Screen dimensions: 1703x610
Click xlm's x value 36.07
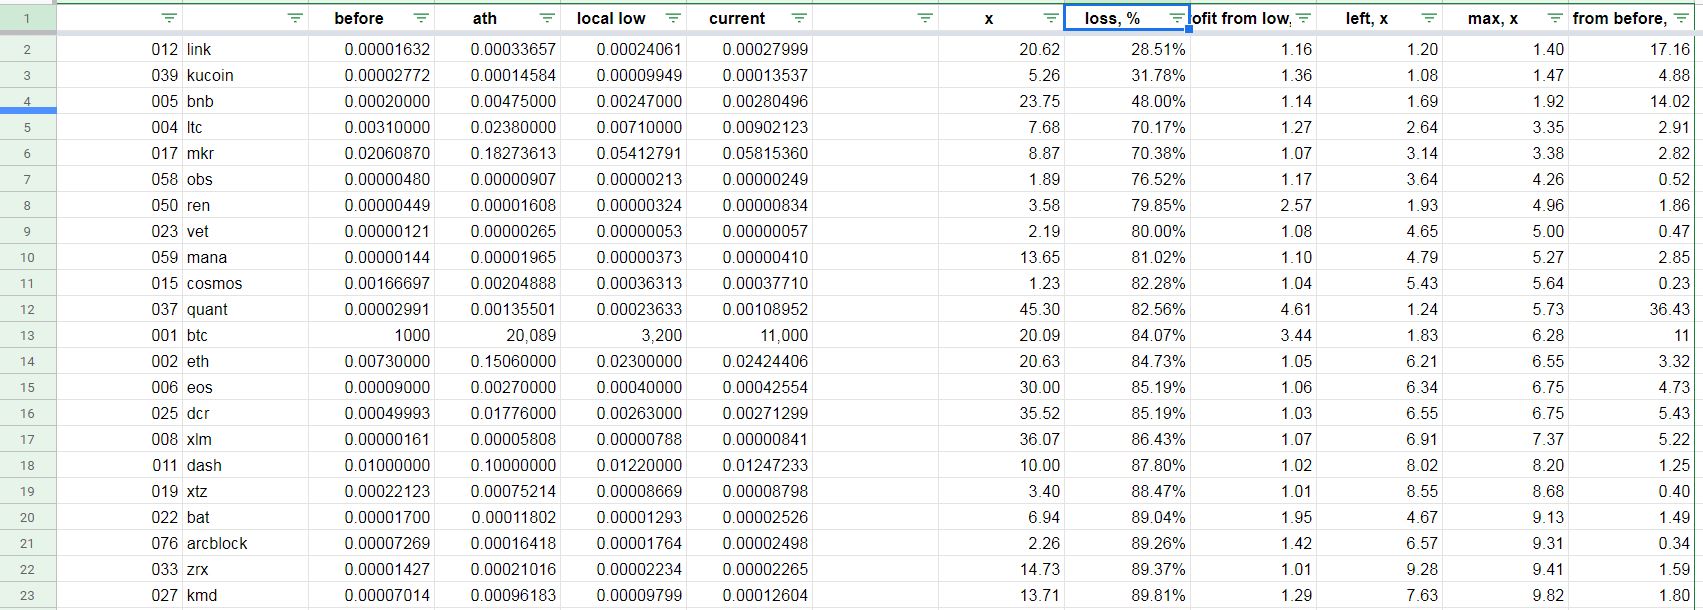click(1001, 439)
